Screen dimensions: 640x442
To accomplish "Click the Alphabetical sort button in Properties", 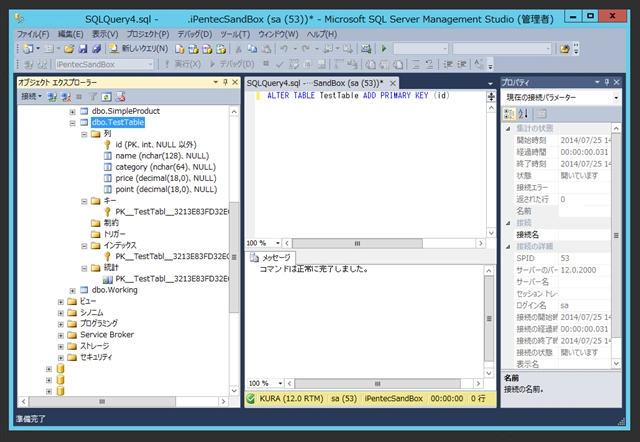I will tap(523, 114).
